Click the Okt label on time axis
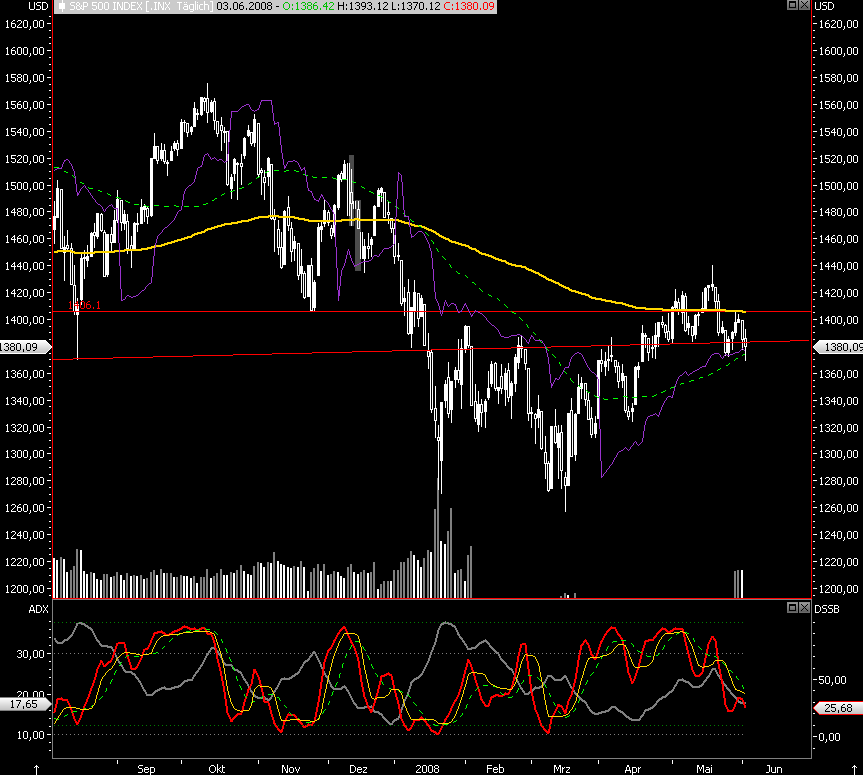This screenshot has height=775, width=863. coord(217,769)
